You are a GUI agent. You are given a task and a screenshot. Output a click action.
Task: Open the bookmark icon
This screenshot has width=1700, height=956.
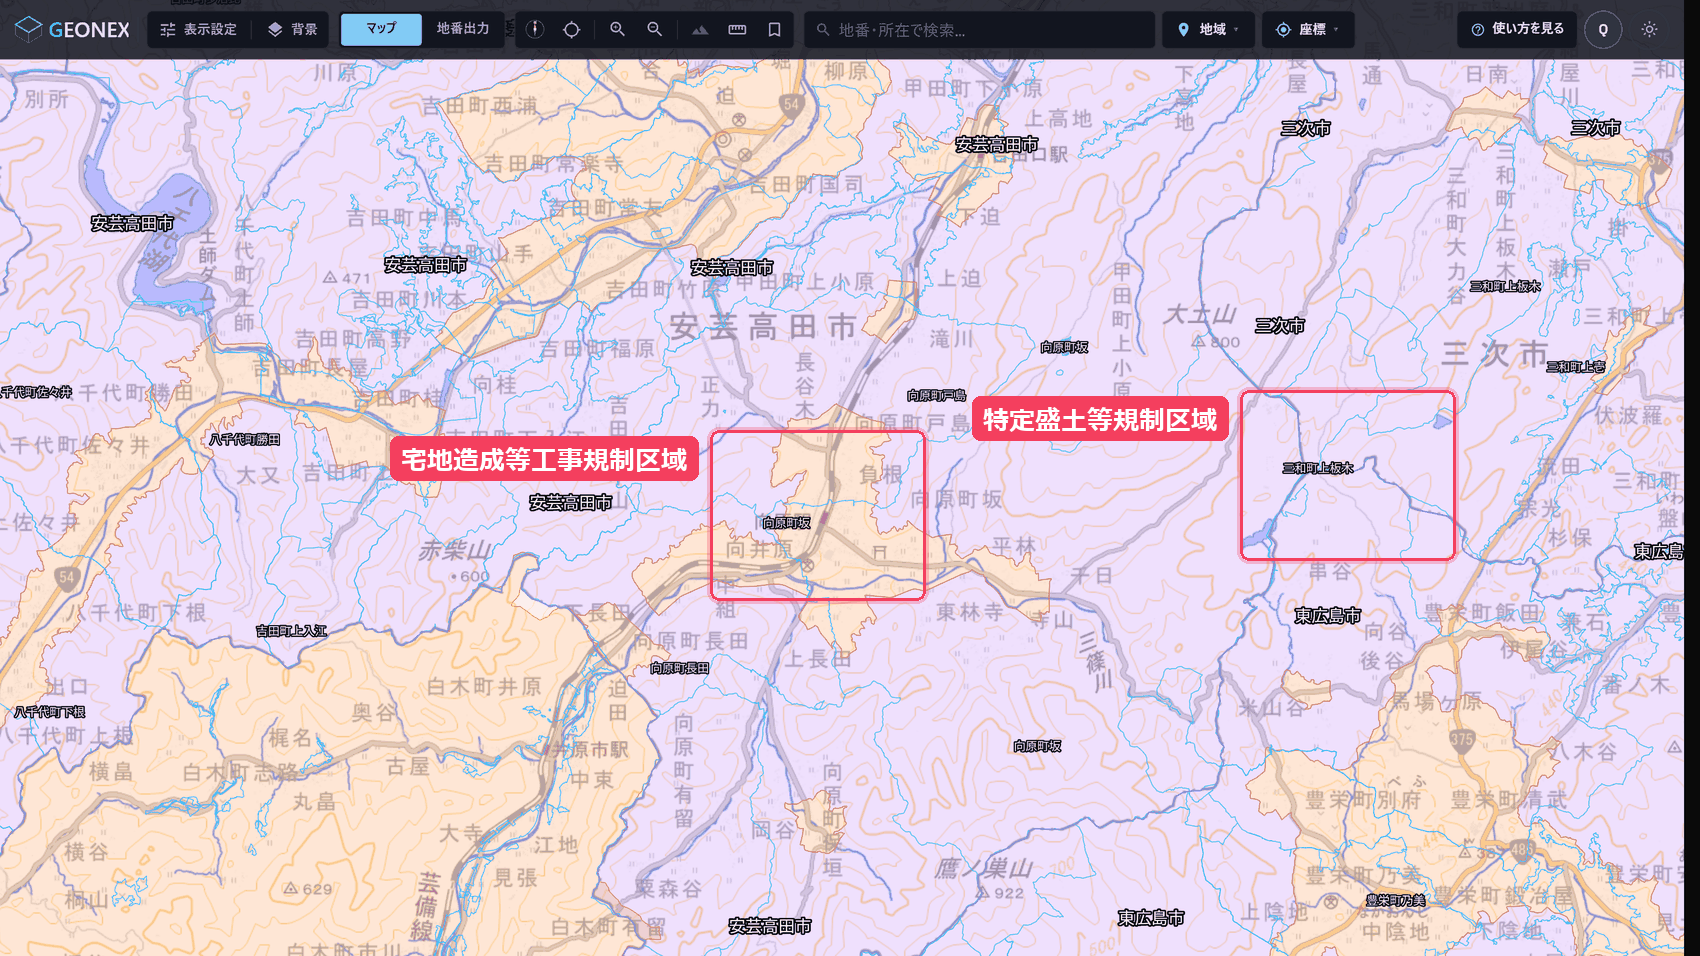pos(774,29)
